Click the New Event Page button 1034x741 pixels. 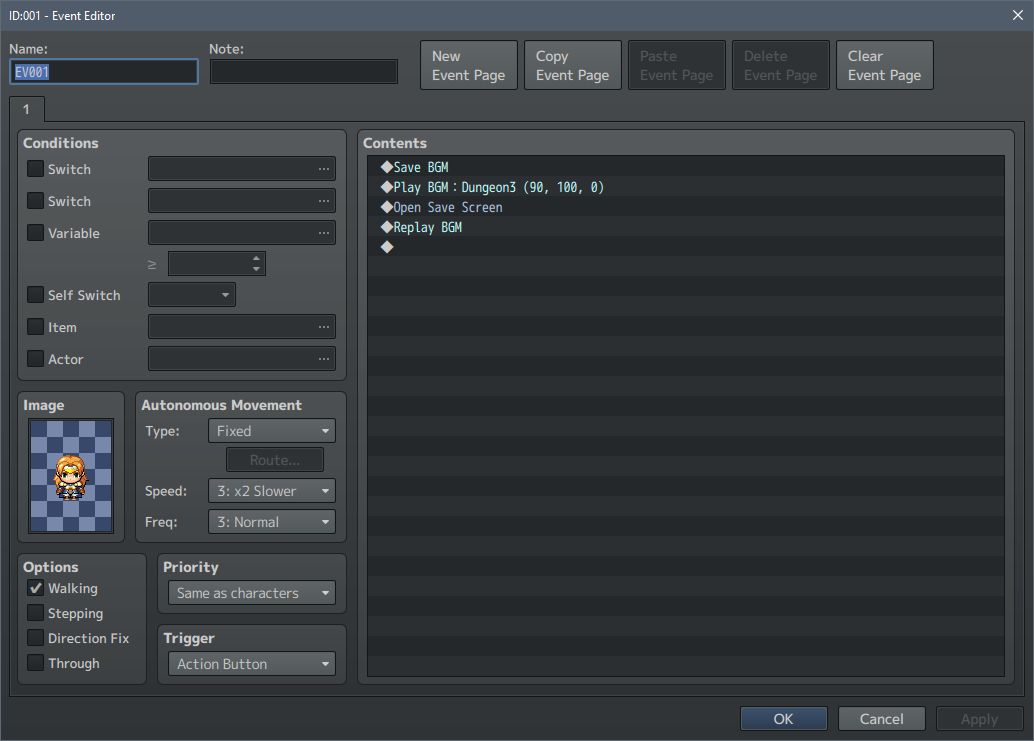pos(469,65)
